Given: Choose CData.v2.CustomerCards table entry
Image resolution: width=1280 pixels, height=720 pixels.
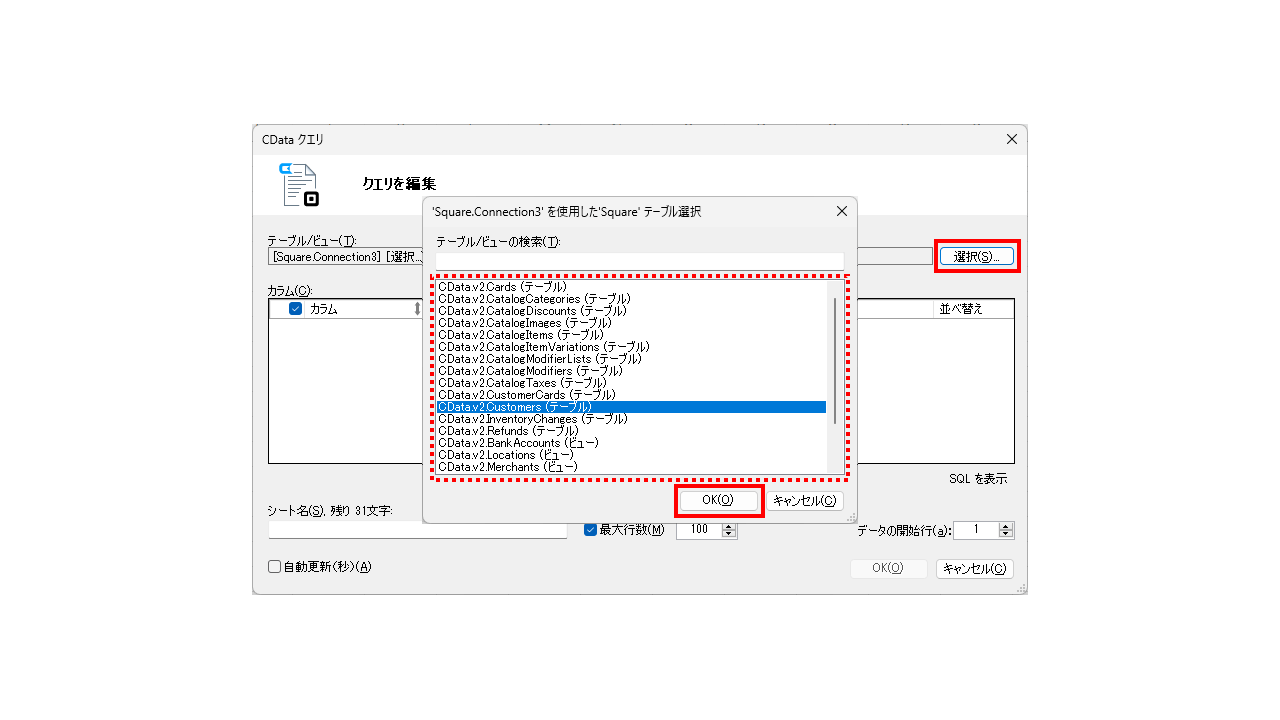Looking at the screenshot, I should coord(631,395).
